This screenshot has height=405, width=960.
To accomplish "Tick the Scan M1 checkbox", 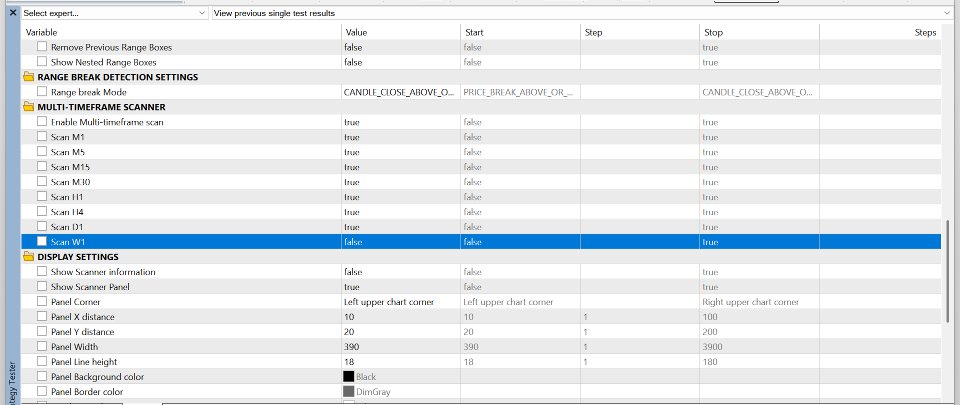I will (x=42, y=136).
